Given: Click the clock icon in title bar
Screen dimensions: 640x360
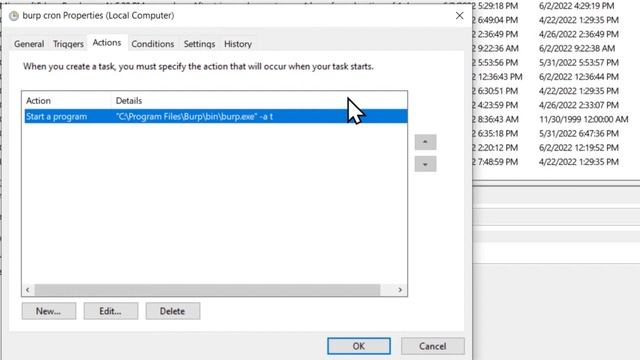Looking at the screenshot, I should click(x=14, y=16).
